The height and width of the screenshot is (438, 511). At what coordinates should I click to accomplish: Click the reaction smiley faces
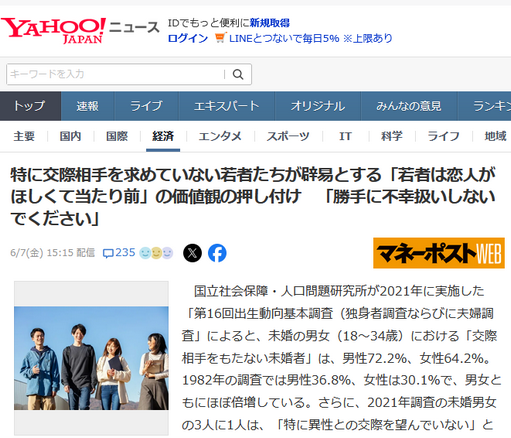pos(156,253)
